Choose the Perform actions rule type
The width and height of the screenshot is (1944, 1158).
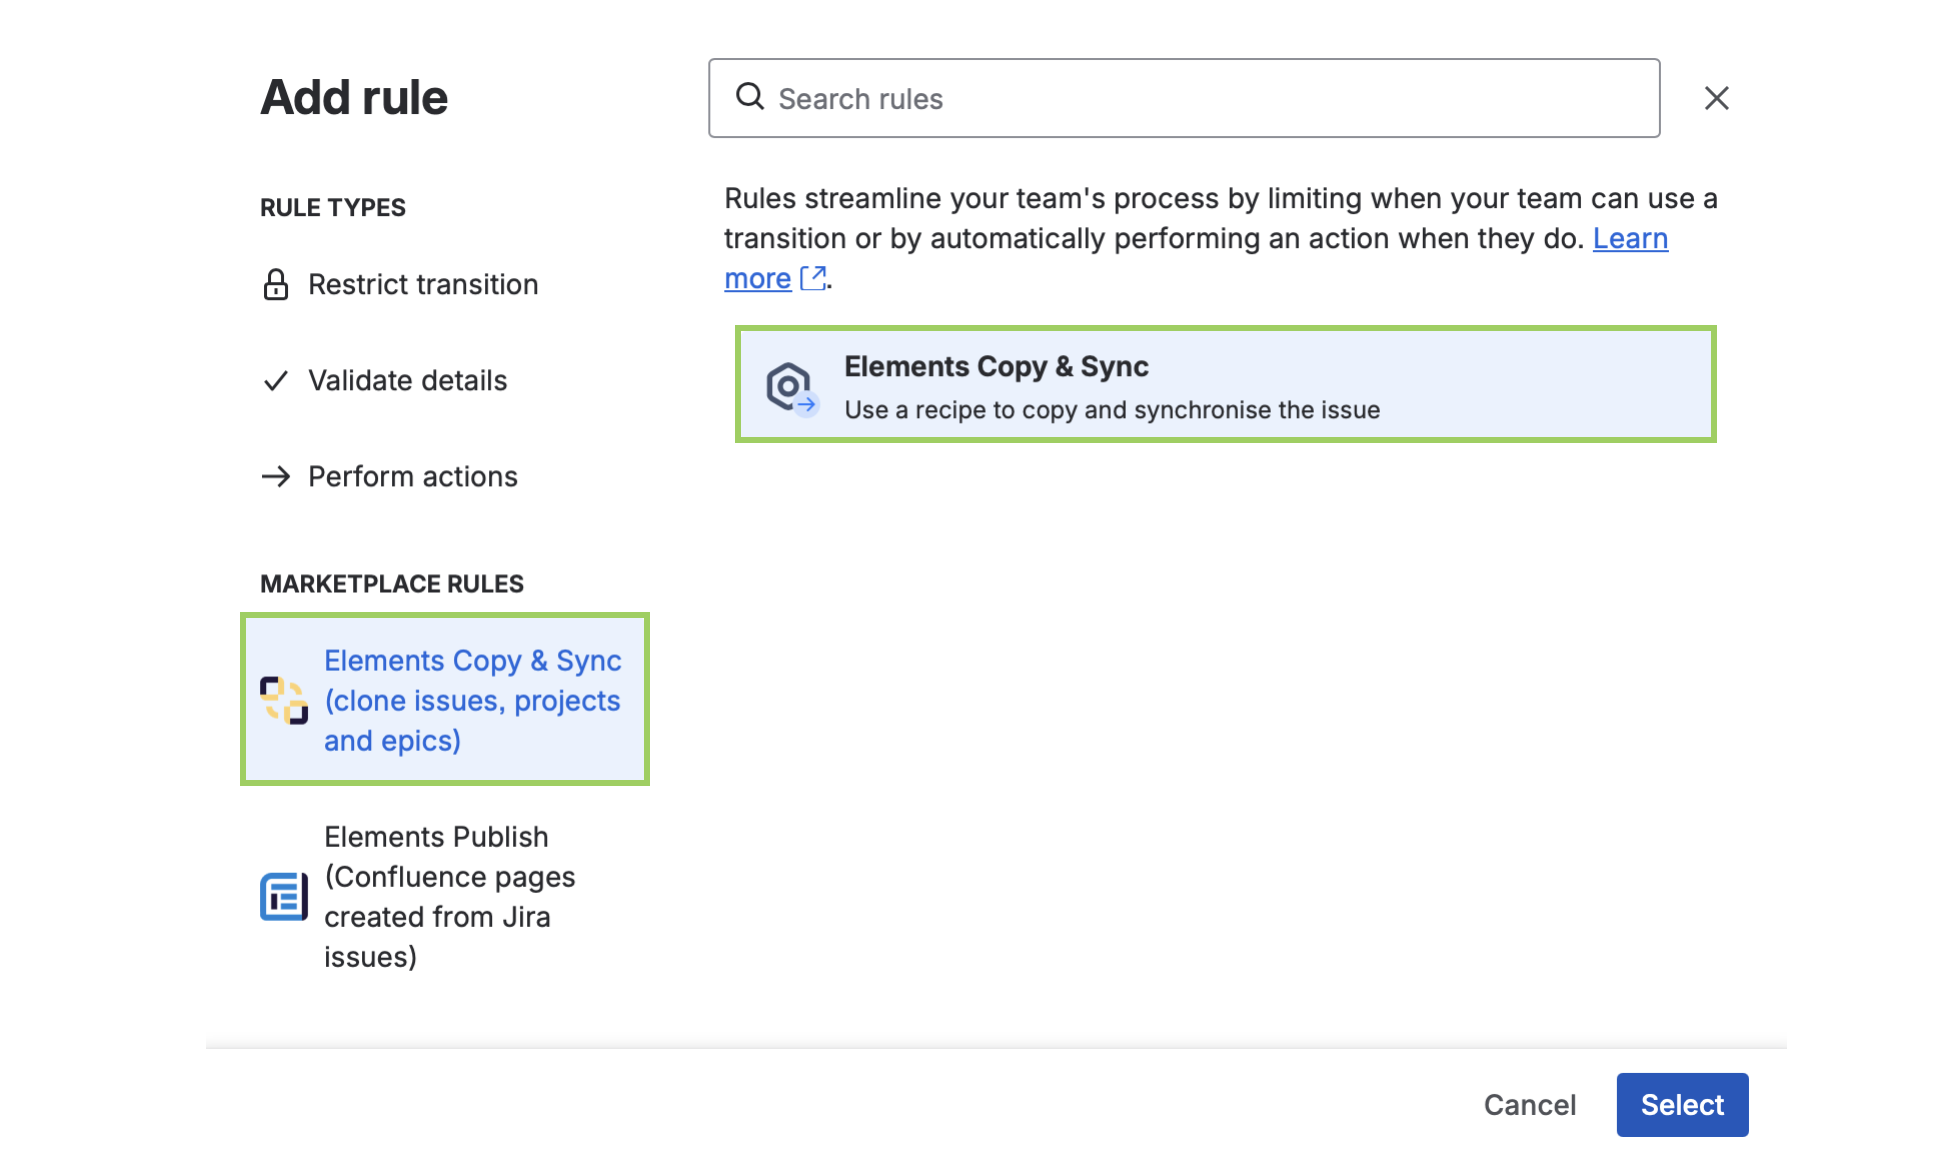click(x=412, y=477)
